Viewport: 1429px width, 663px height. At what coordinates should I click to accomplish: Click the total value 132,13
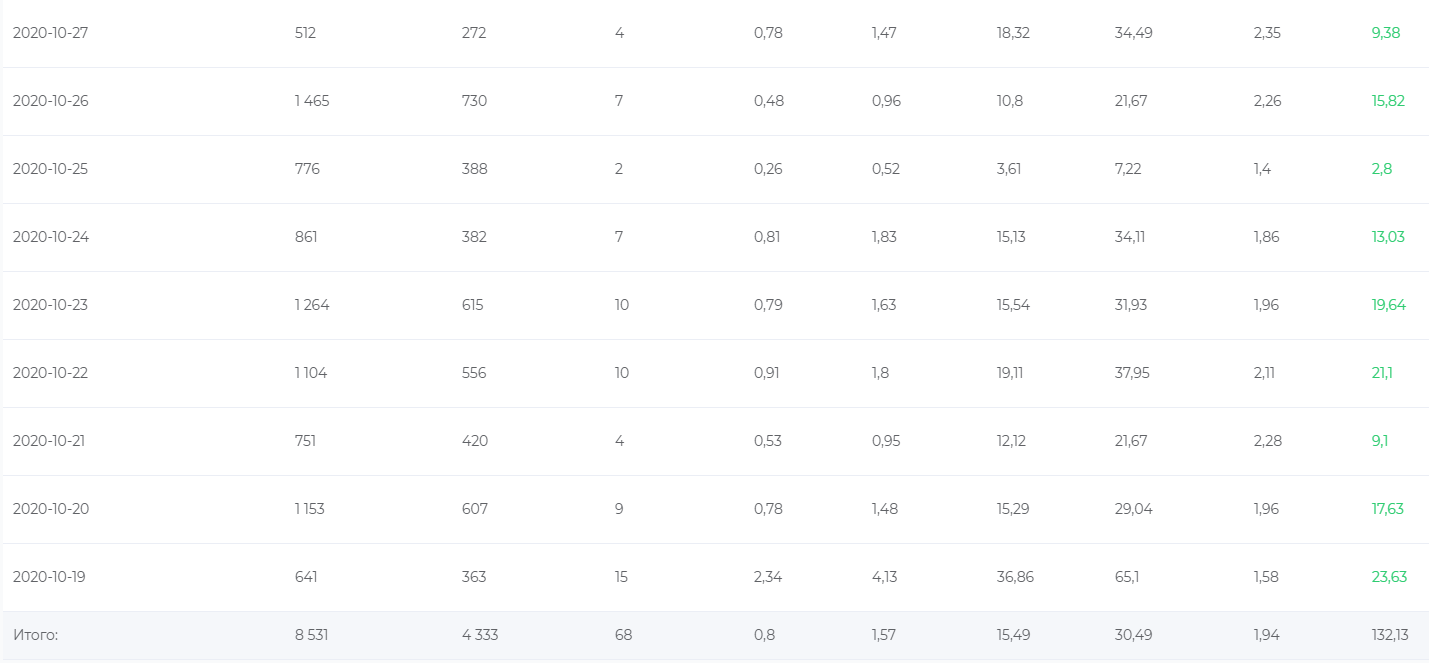click(x=1390, y=635)
